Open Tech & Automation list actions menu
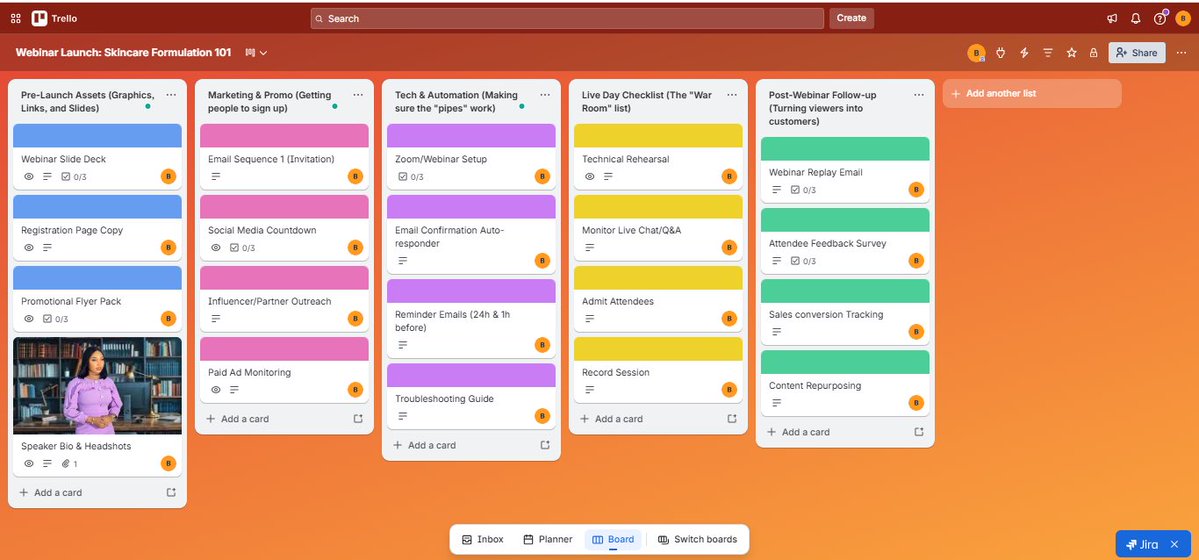 coord(545,95)
